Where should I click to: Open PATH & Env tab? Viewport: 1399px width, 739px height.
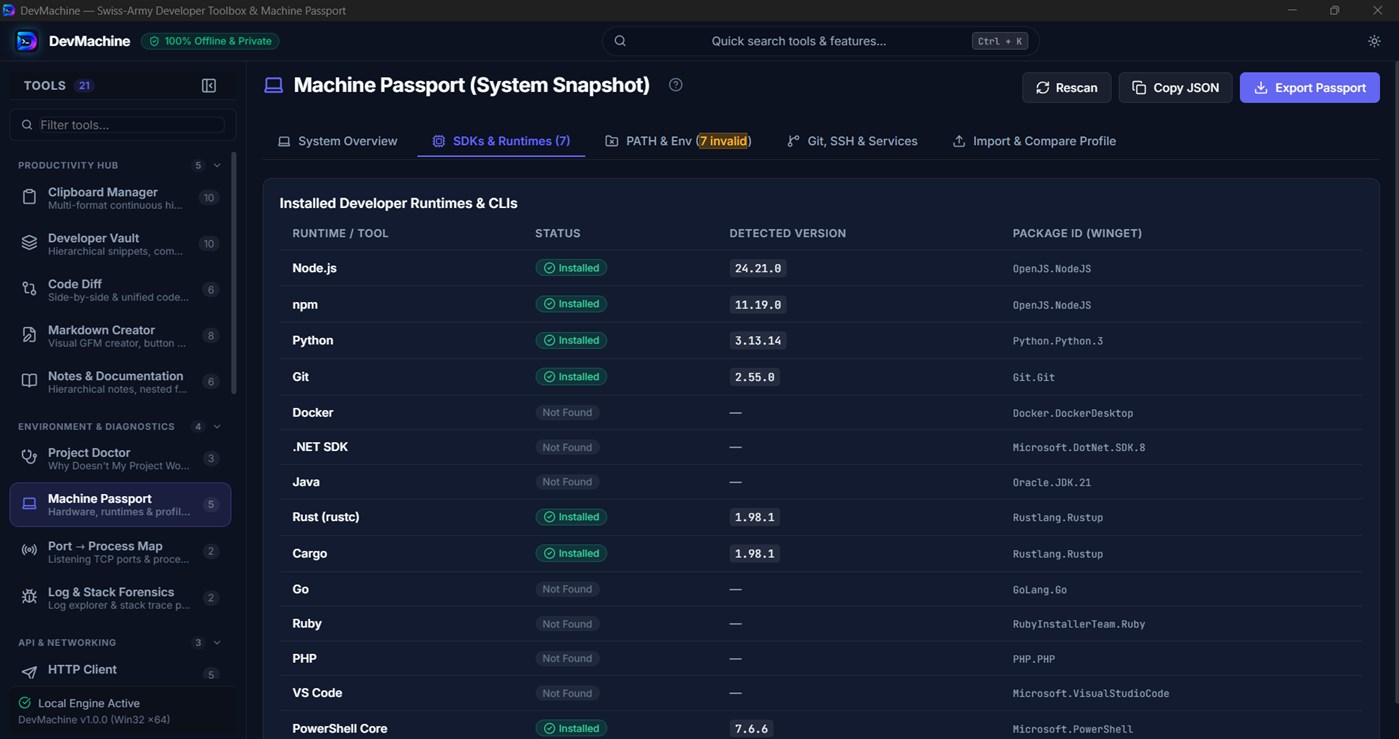point(678,141)
